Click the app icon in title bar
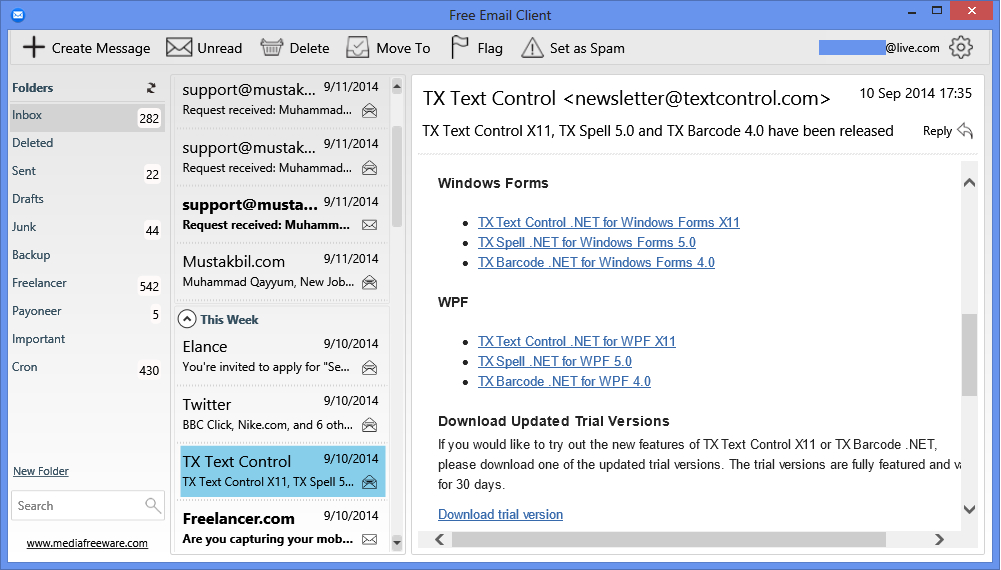The width and height of the screenshot is (1001, 570). pos(19,15)
